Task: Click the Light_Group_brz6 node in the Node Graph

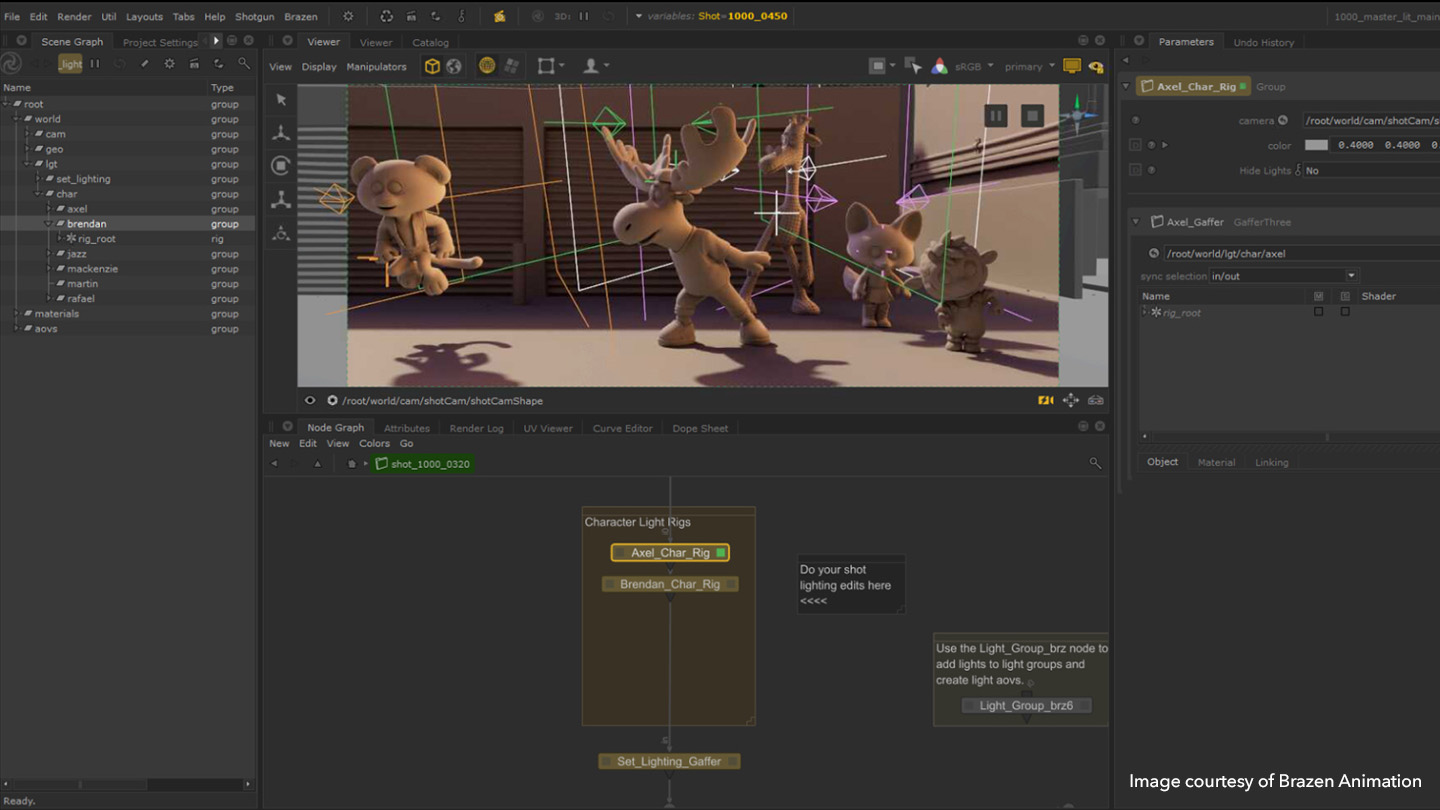Action: (1025, 705)
